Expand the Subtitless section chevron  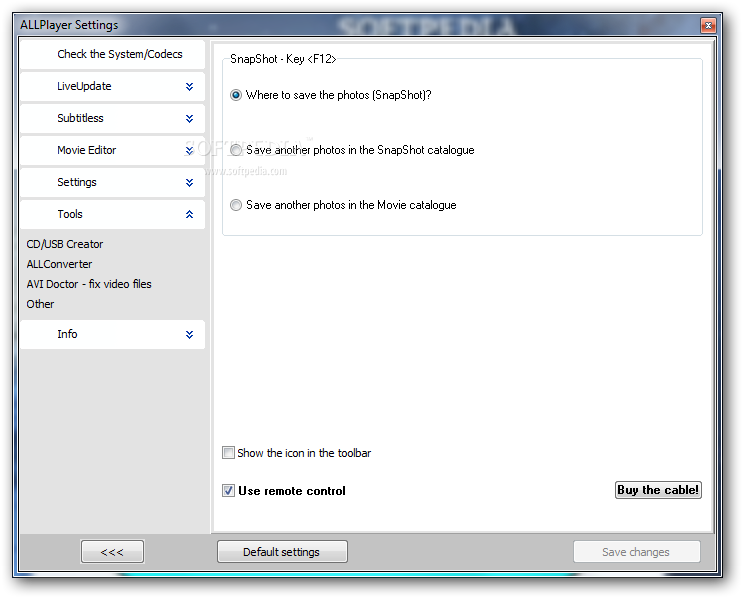(x=190, y=118)
